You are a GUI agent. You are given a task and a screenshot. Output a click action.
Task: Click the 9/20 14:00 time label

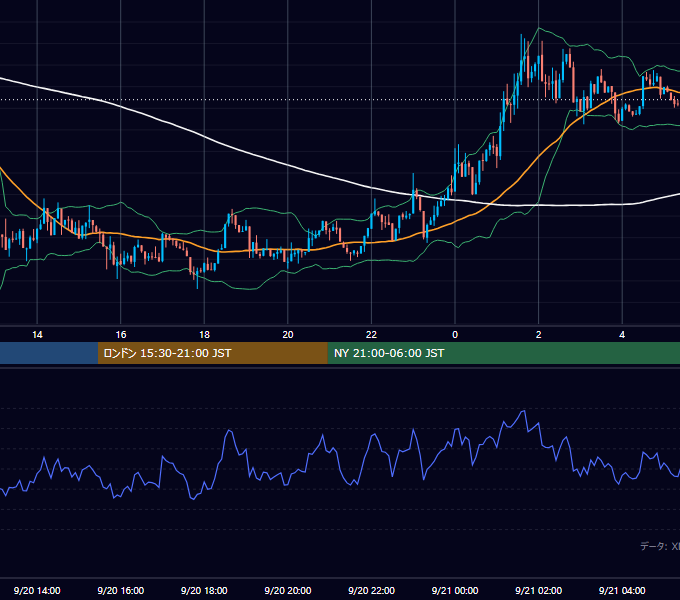coord(37,590)
